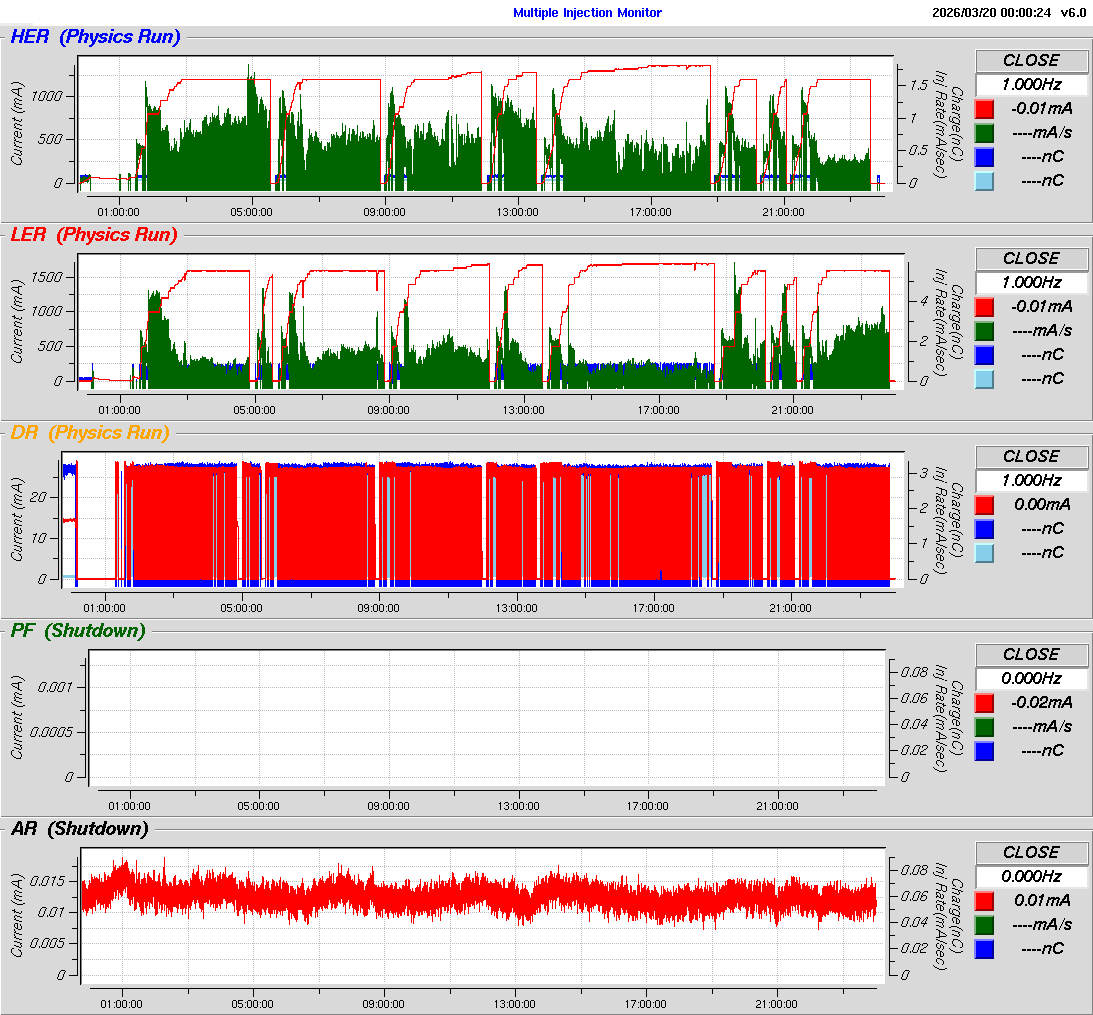The image size is (1093, 1015).
Task: Click the Multiple Injection Monitor title
Action: tap(587, 13)
